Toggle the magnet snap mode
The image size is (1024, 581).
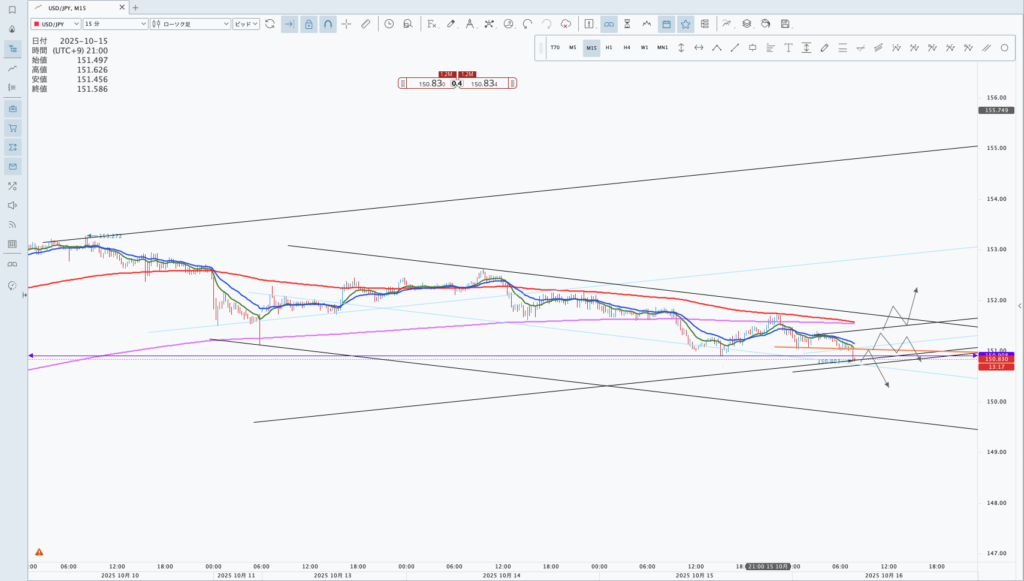coord(328,23)
